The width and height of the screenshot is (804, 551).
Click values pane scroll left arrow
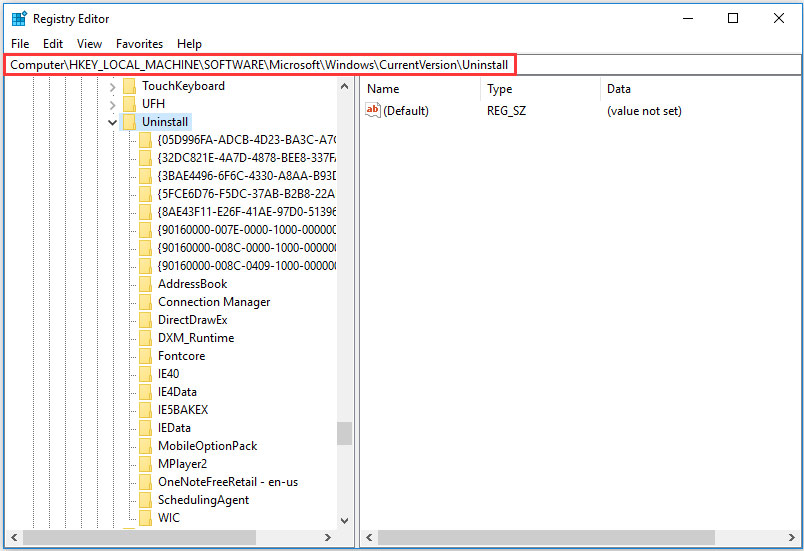tap(369, 538)
